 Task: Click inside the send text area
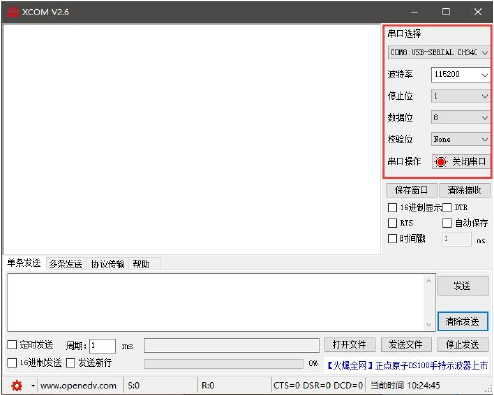click(x=216, y=302)
